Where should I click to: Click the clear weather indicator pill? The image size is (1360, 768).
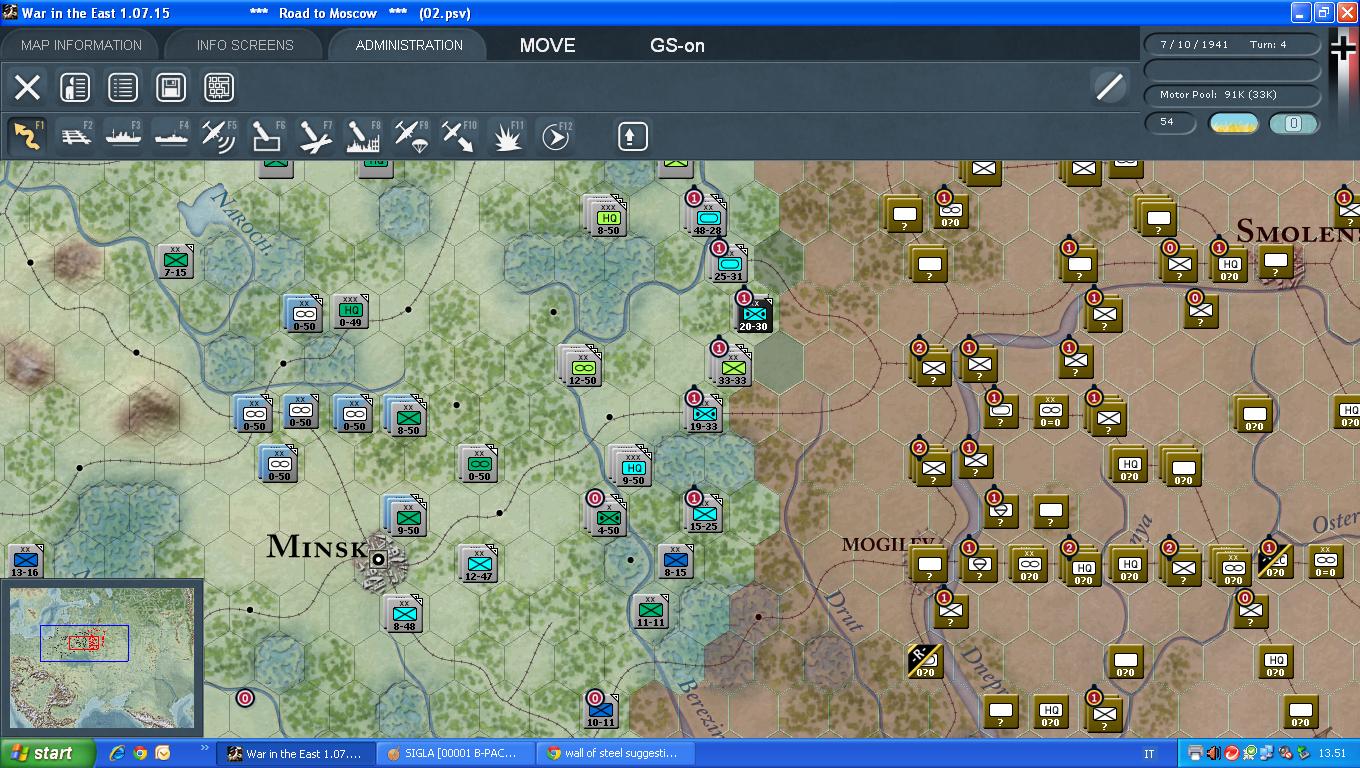(x=1234, y=123)
